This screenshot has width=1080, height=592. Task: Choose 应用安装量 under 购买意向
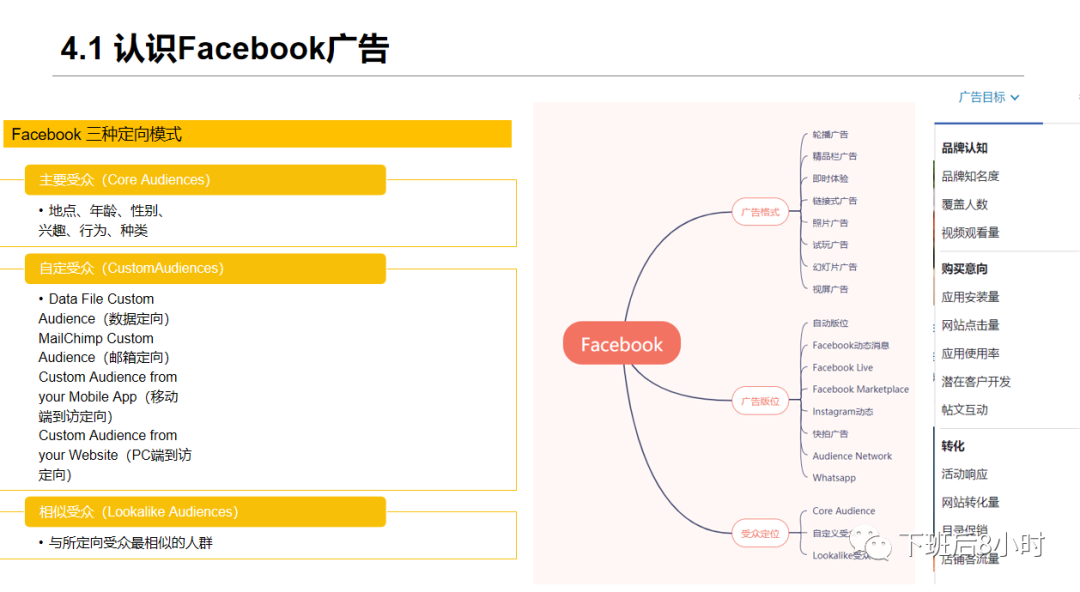click(x=970, y=297)
